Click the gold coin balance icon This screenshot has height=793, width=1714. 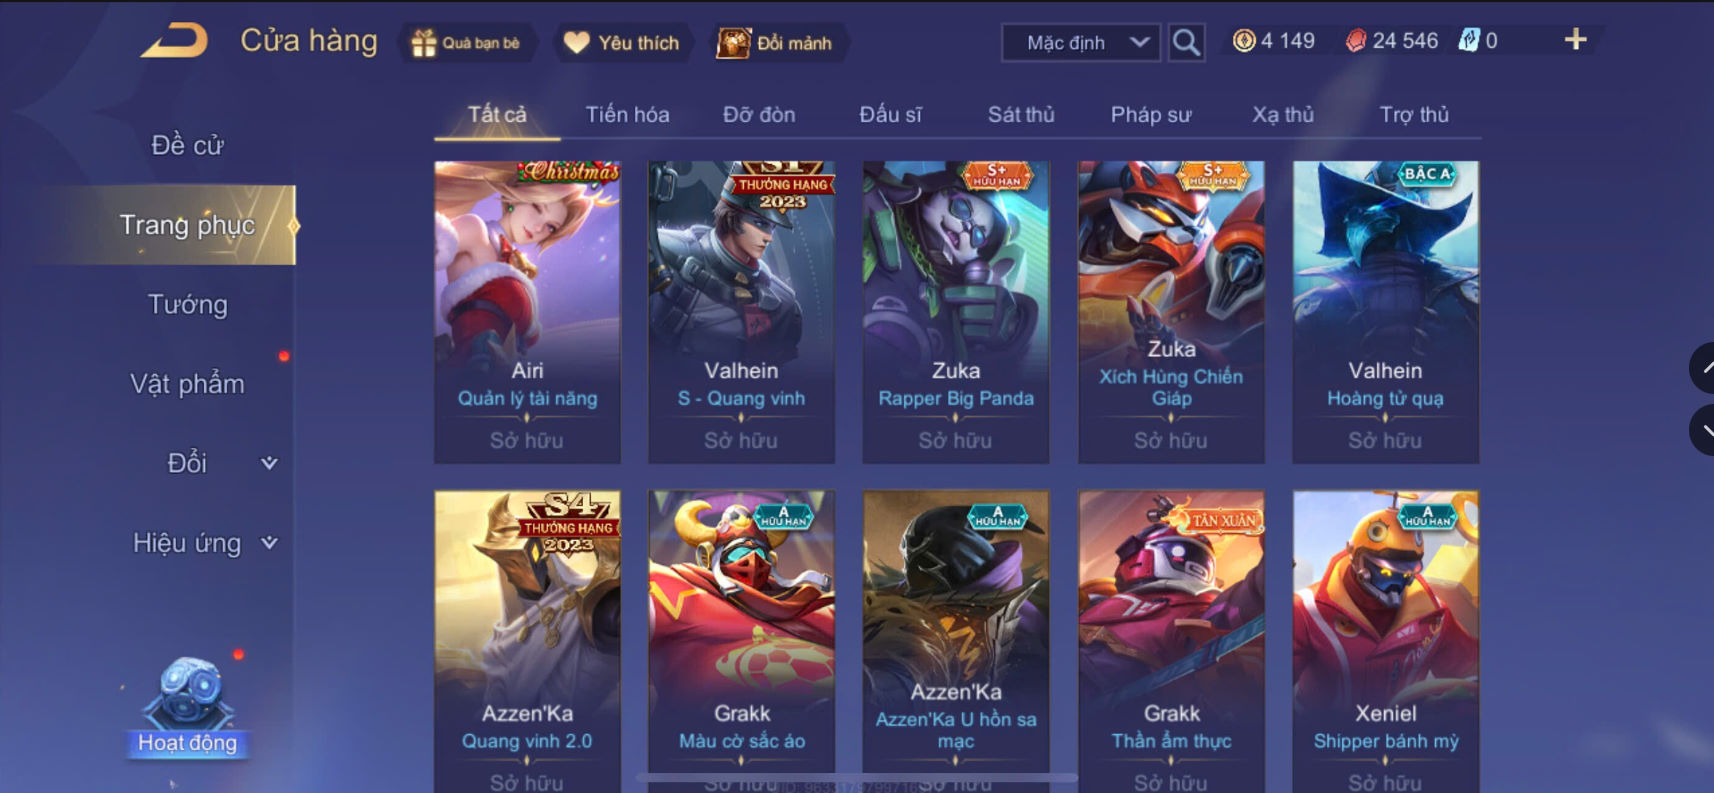(x=1243, y=40)
